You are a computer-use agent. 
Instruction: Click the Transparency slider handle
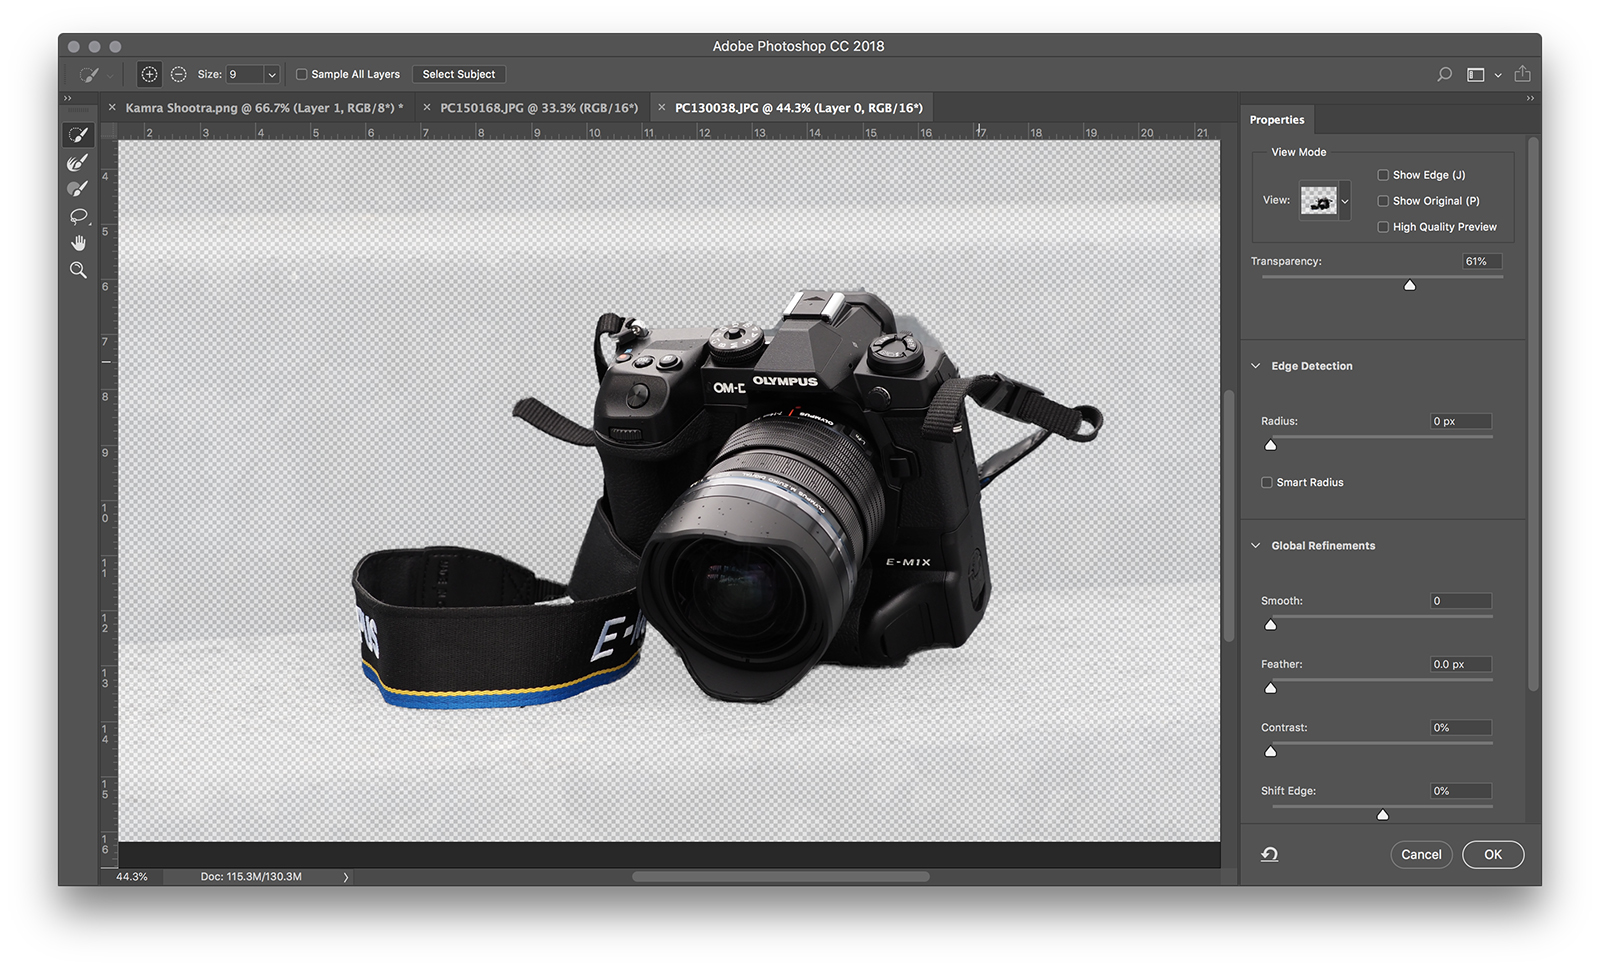(1410, 285)
